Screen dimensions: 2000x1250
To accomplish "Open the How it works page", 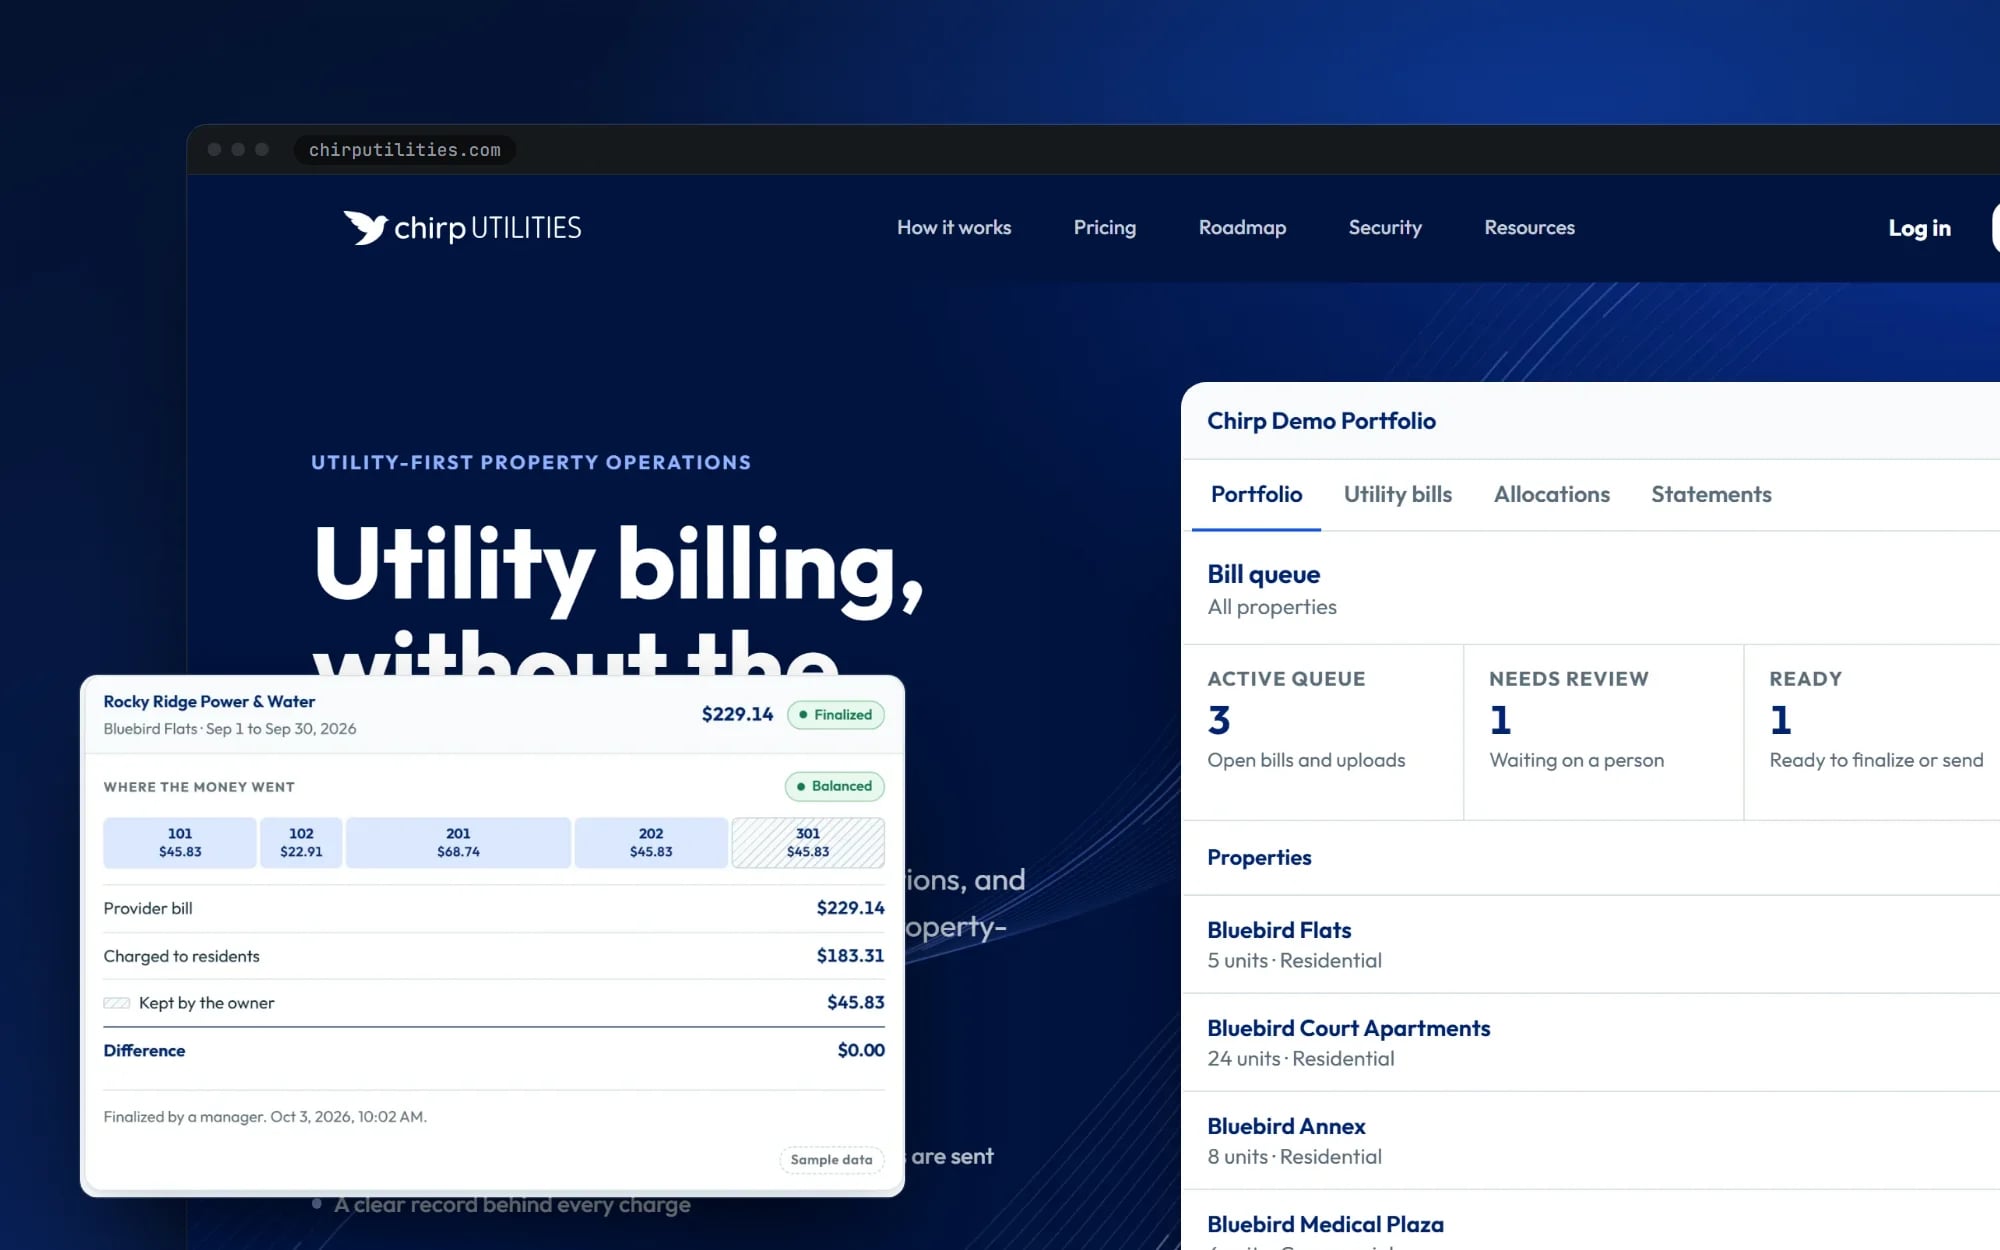I will click(x=954, y=228).
